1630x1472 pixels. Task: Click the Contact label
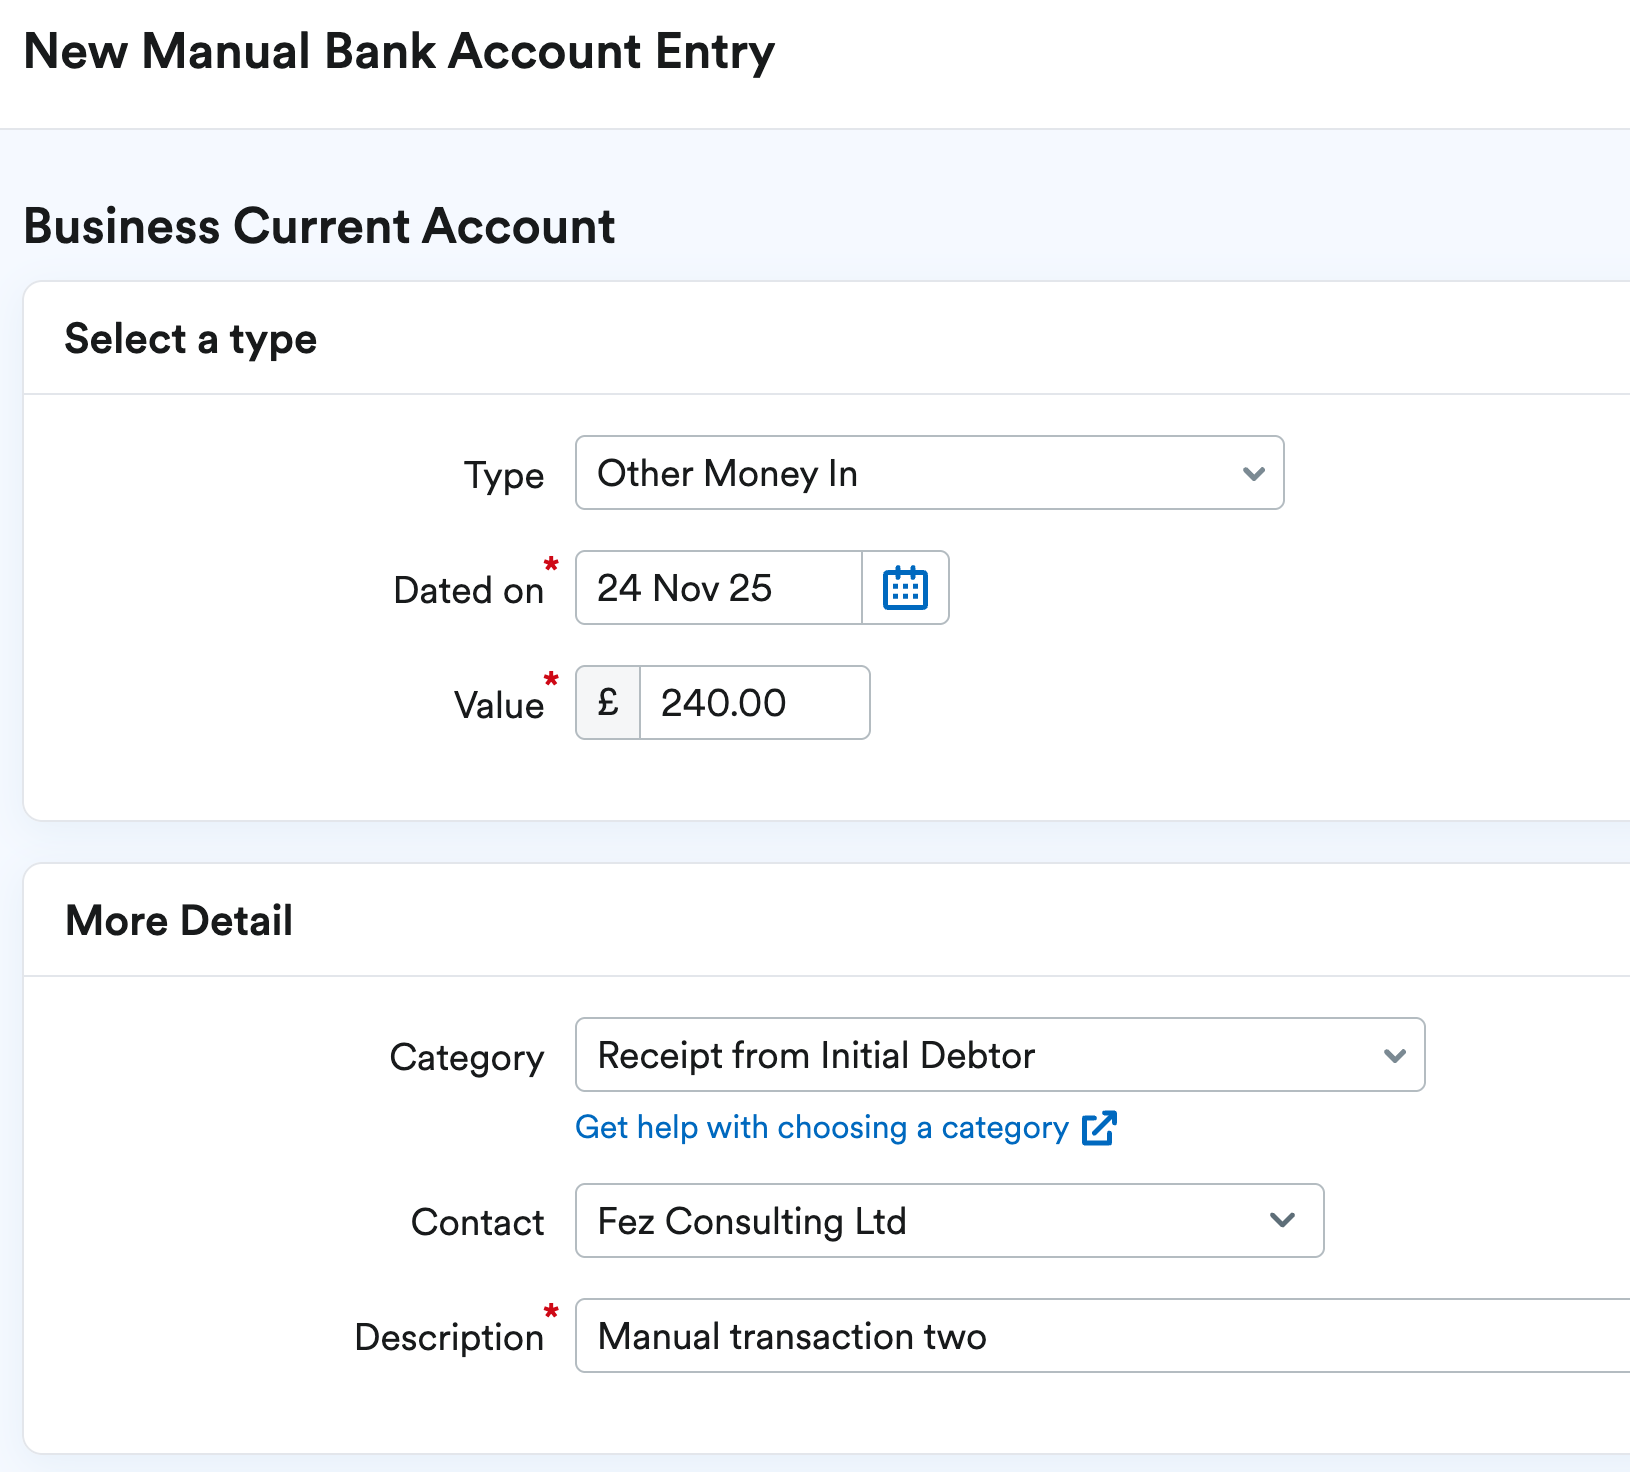click(478, 1222)
